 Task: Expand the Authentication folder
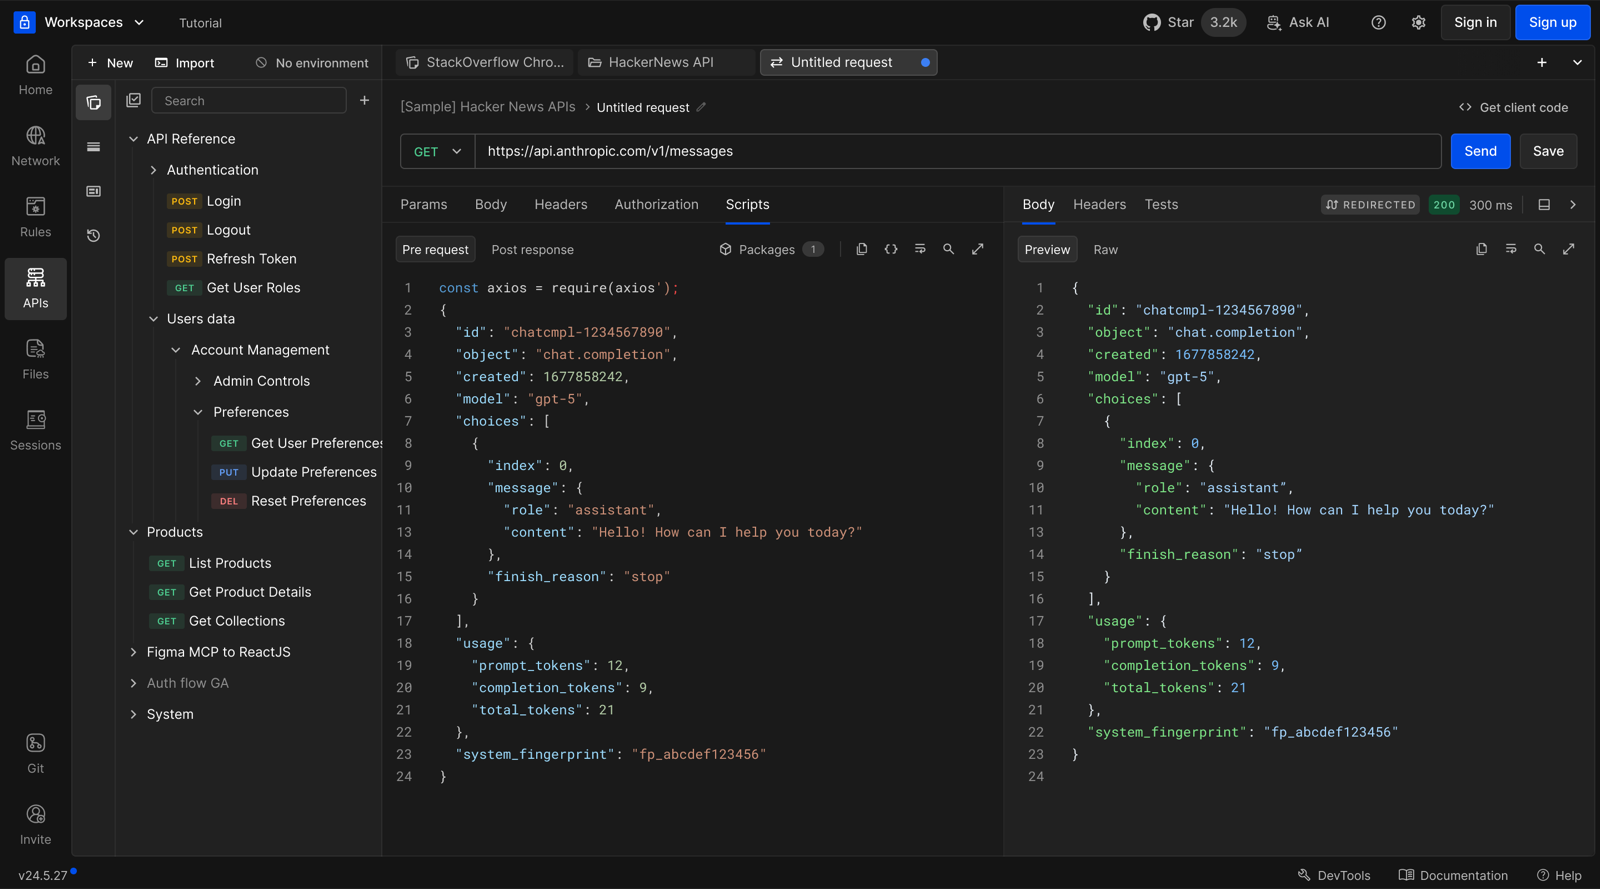153,170
